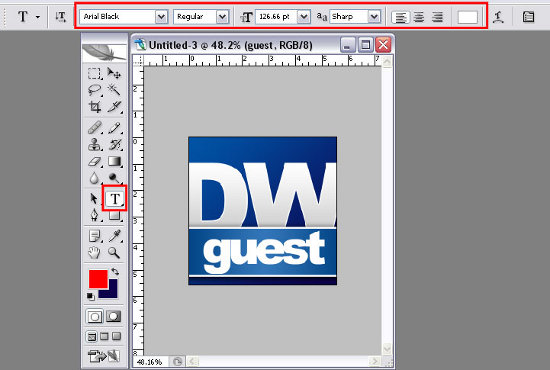
Task: Switch to Standard editing mode
Action: pos(95,317)
